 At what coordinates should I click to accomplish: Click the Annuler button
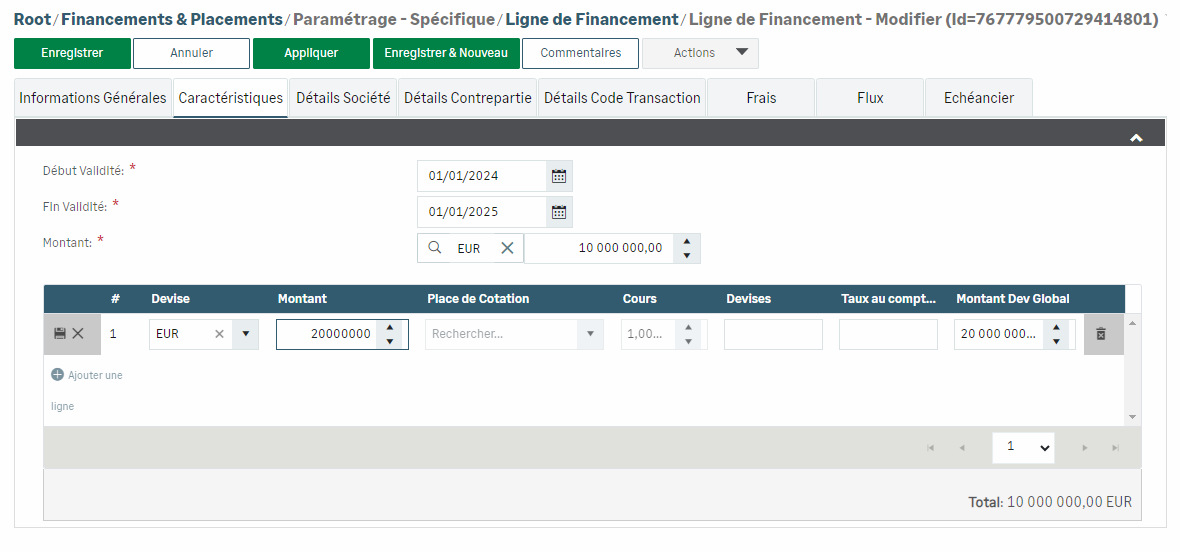point(191,53)
